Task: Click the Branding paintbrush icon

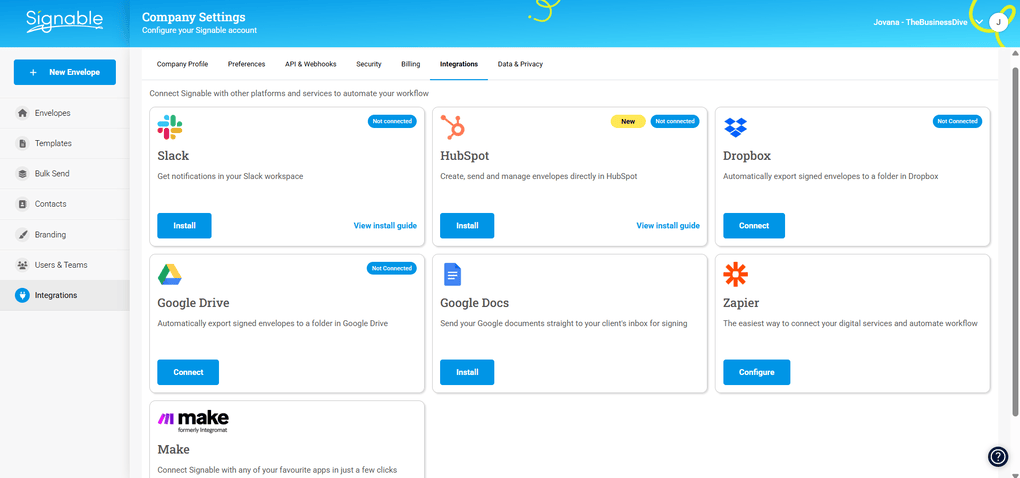Action: pyautogui.click(x=22, y=235)
